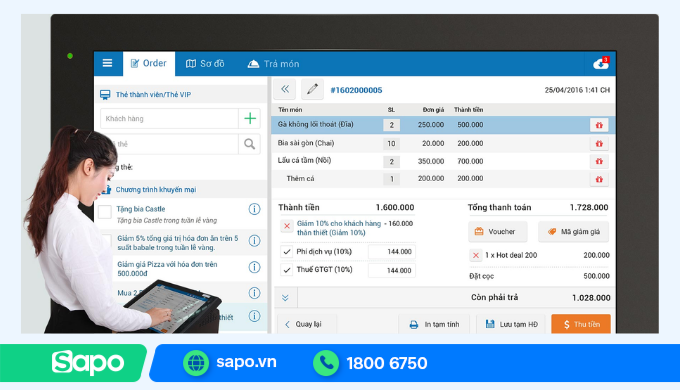Select the Lẩu cá tầm (Nồi) row
Viewport: 680px width, 390px height.
[x=443, y=161]
